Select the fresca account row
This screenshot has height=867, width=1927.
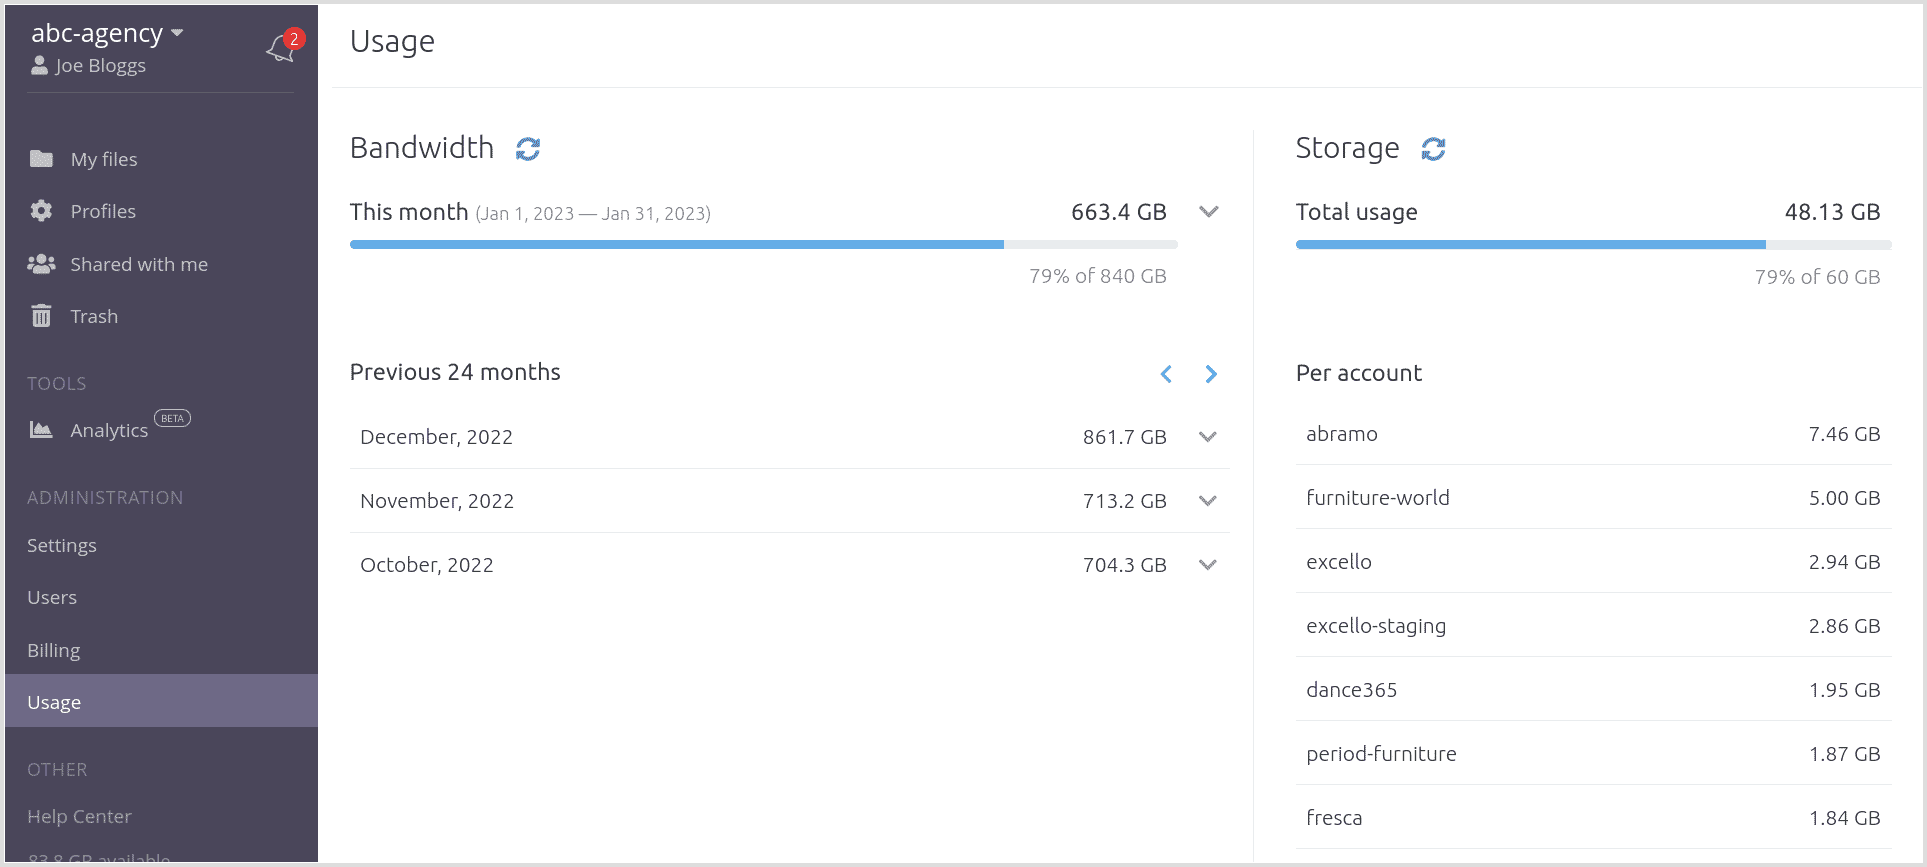(1594, 818)
